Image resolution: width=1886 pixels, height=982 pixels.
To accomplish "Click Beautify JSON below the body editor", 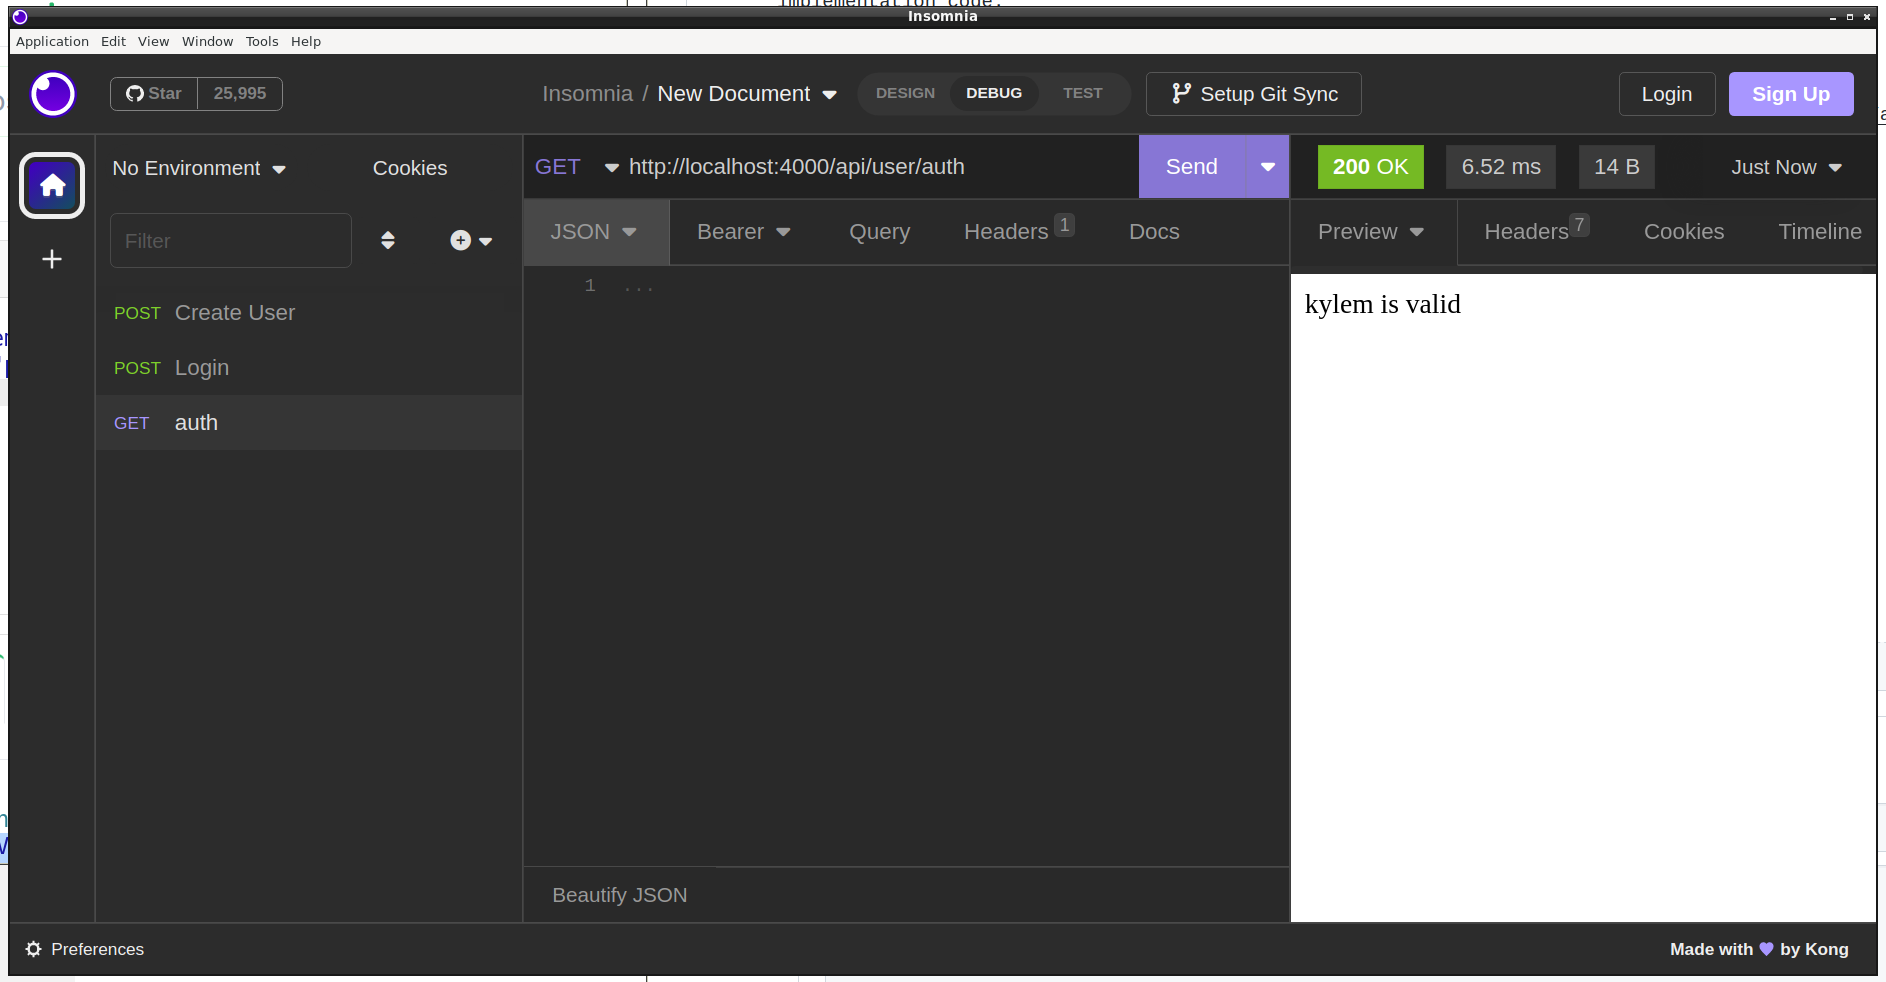I will coord(619,894).
